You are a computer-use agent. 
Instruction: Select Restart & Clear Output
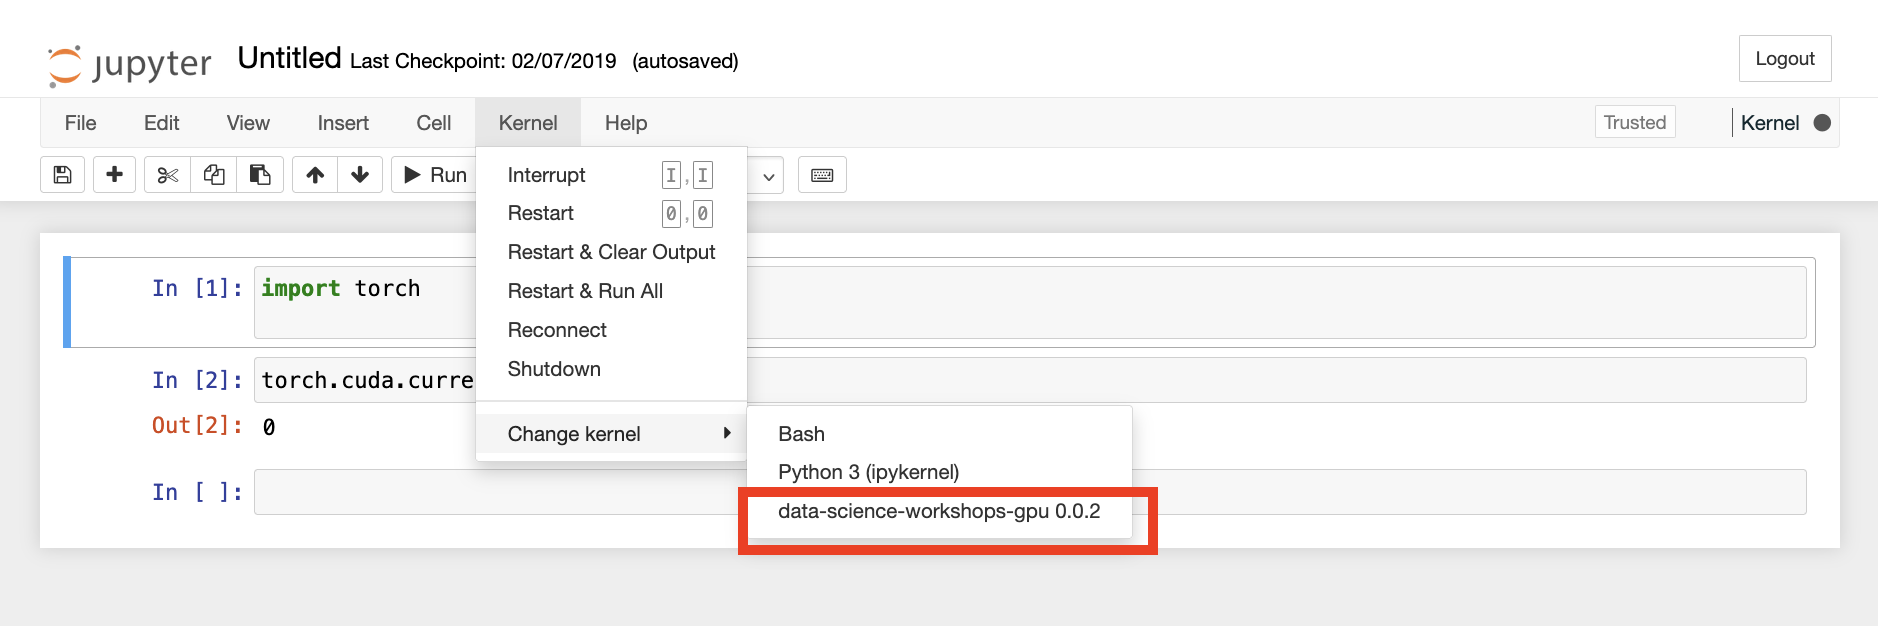(x=611, y=252)
